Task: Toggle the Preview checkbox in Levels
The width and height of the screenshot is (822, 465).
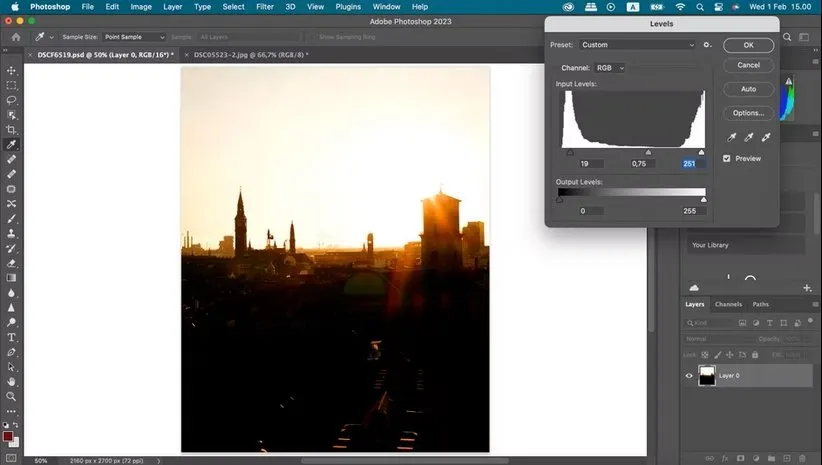Action: pyautogui.click(x=727, y=158)
